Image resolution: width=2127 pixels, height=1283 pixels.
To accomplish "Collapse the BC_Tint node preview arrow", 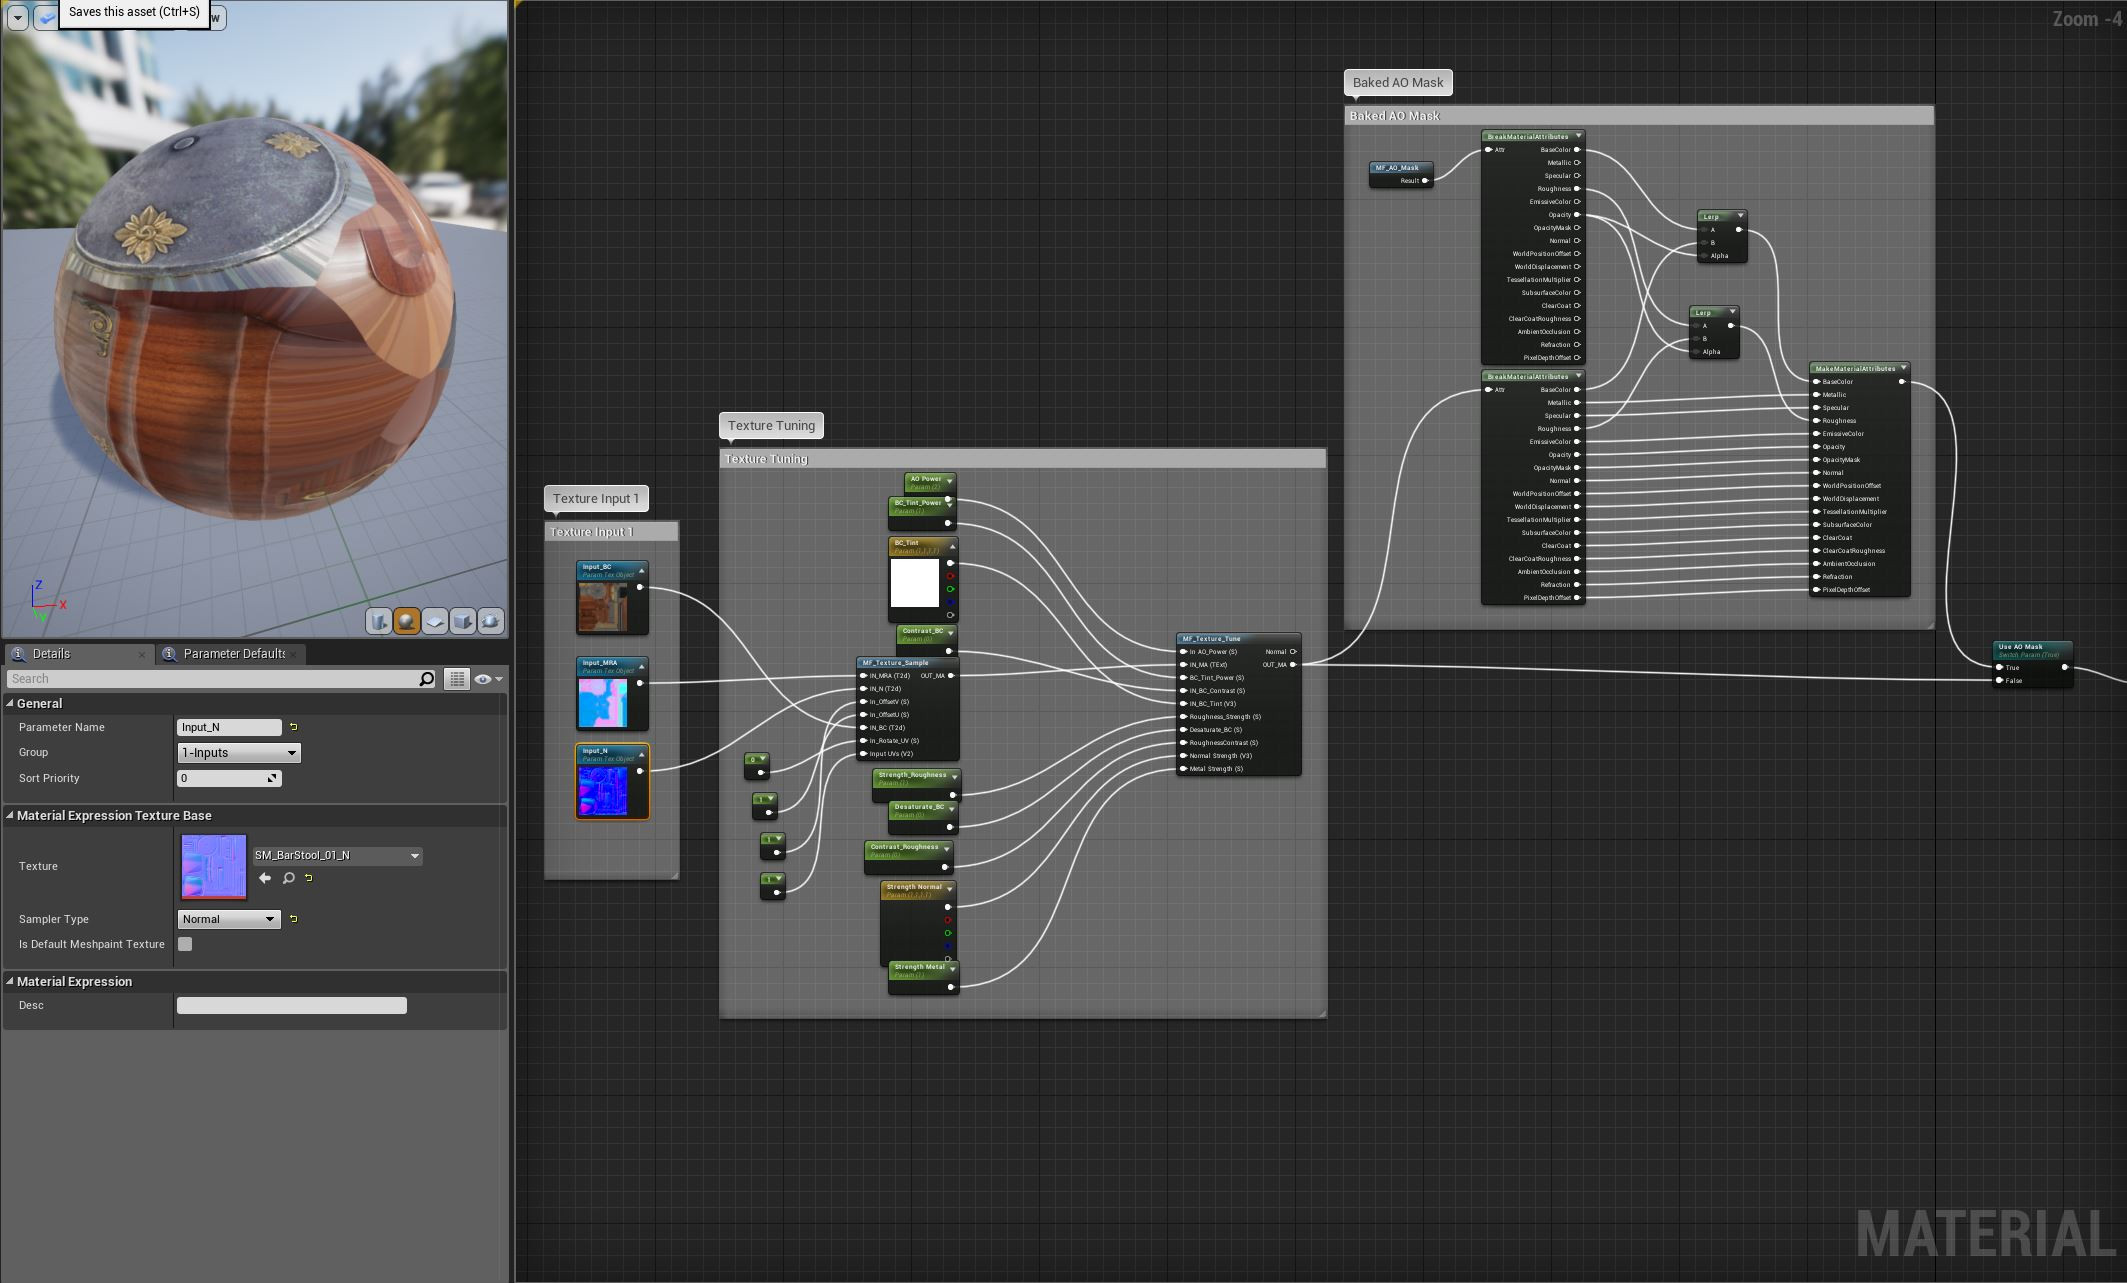I will [x=951, y=546].
